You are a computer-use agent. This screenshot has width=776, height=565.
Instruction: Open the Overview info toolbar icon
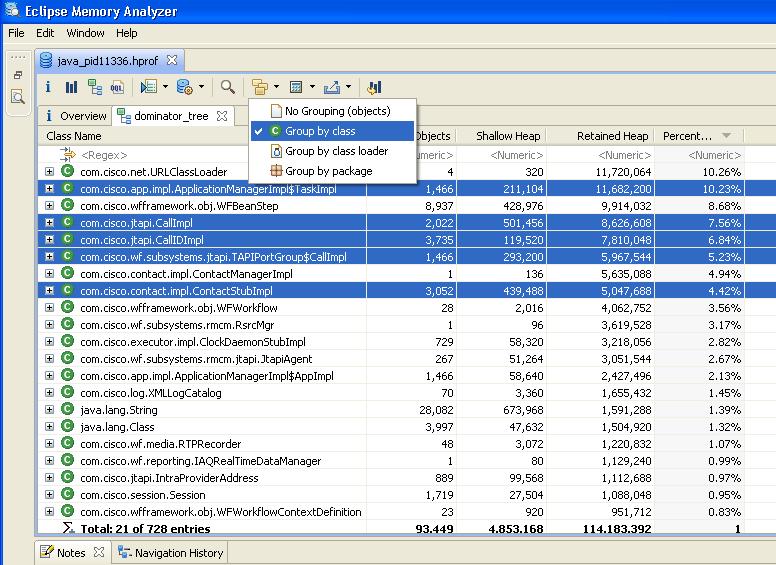click(47, 88)
